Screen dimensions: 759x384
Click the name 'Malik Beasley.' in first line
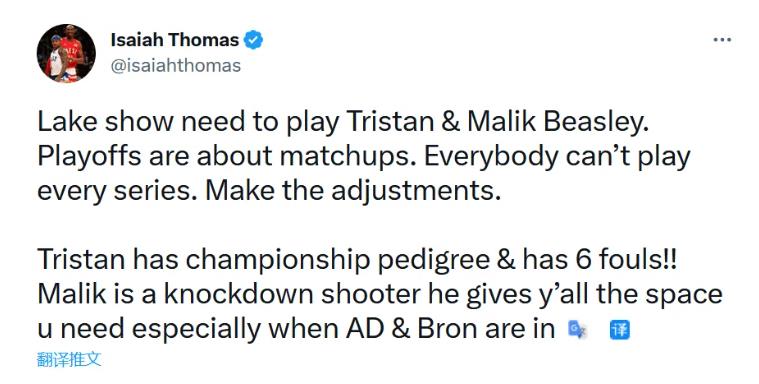click(558, 122)
